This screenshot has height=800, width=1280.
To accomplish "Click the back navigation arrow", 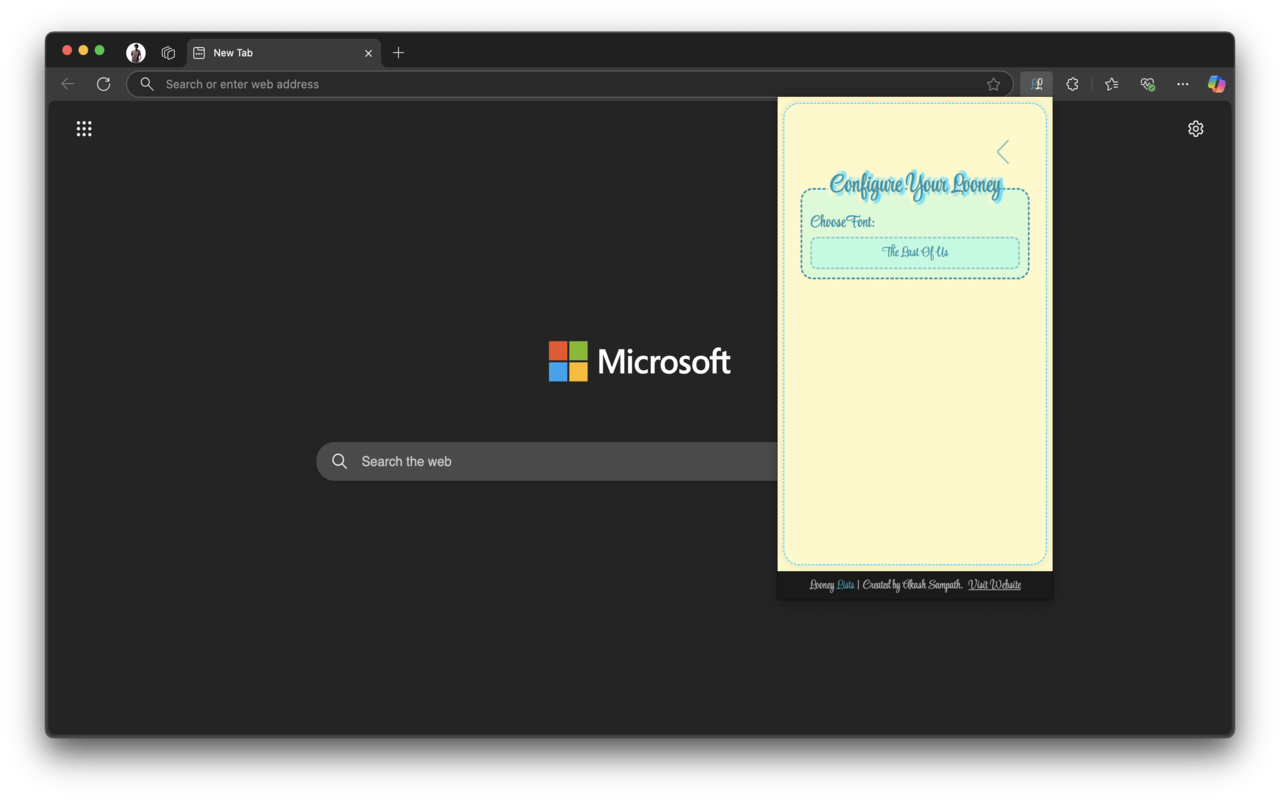I will click(68, 84).
